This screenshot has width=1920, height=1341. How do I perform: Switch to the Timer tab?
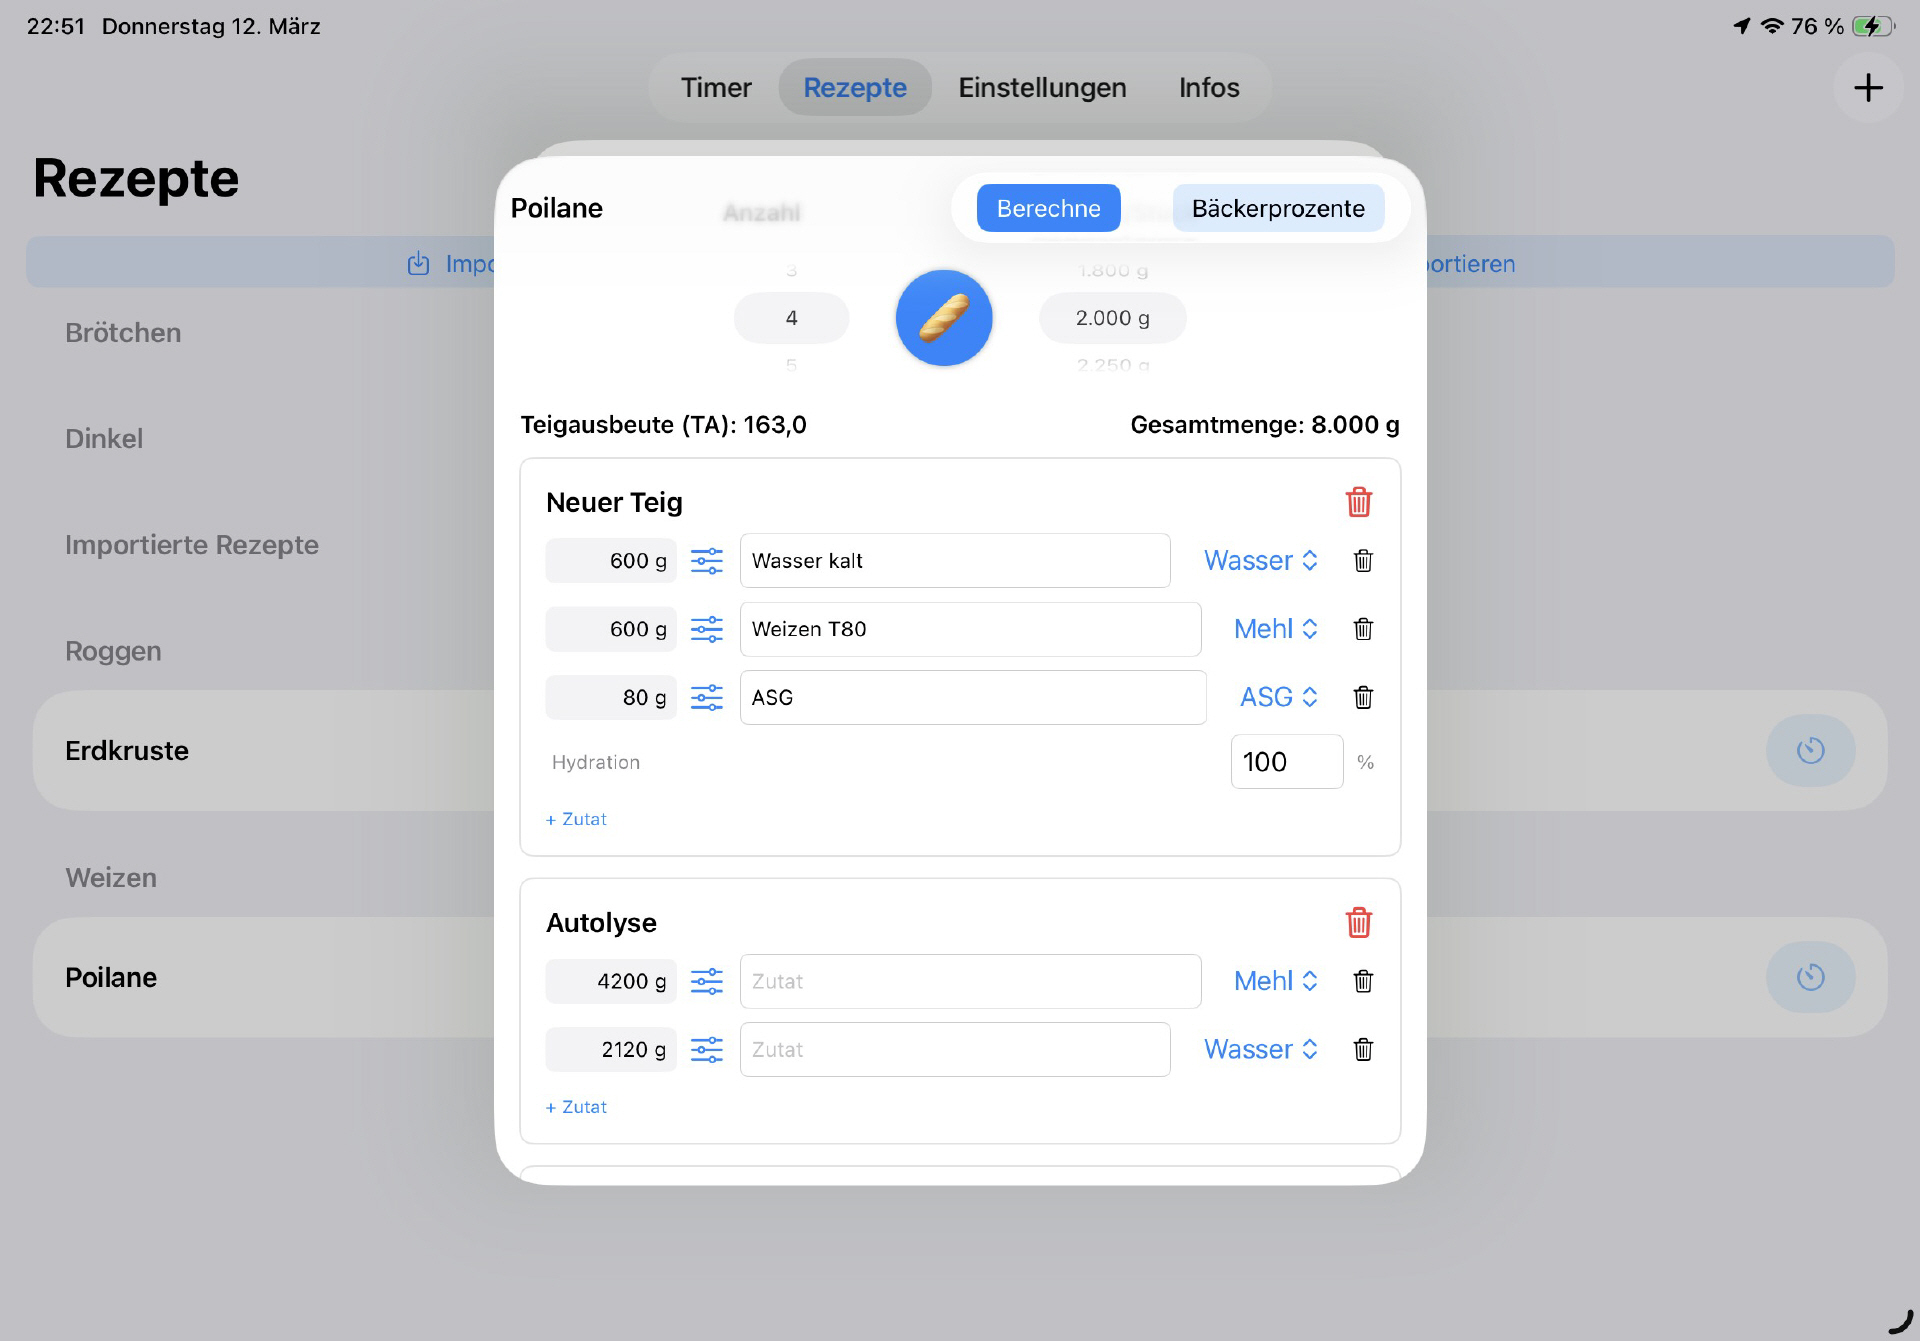(x=716, y=88)
